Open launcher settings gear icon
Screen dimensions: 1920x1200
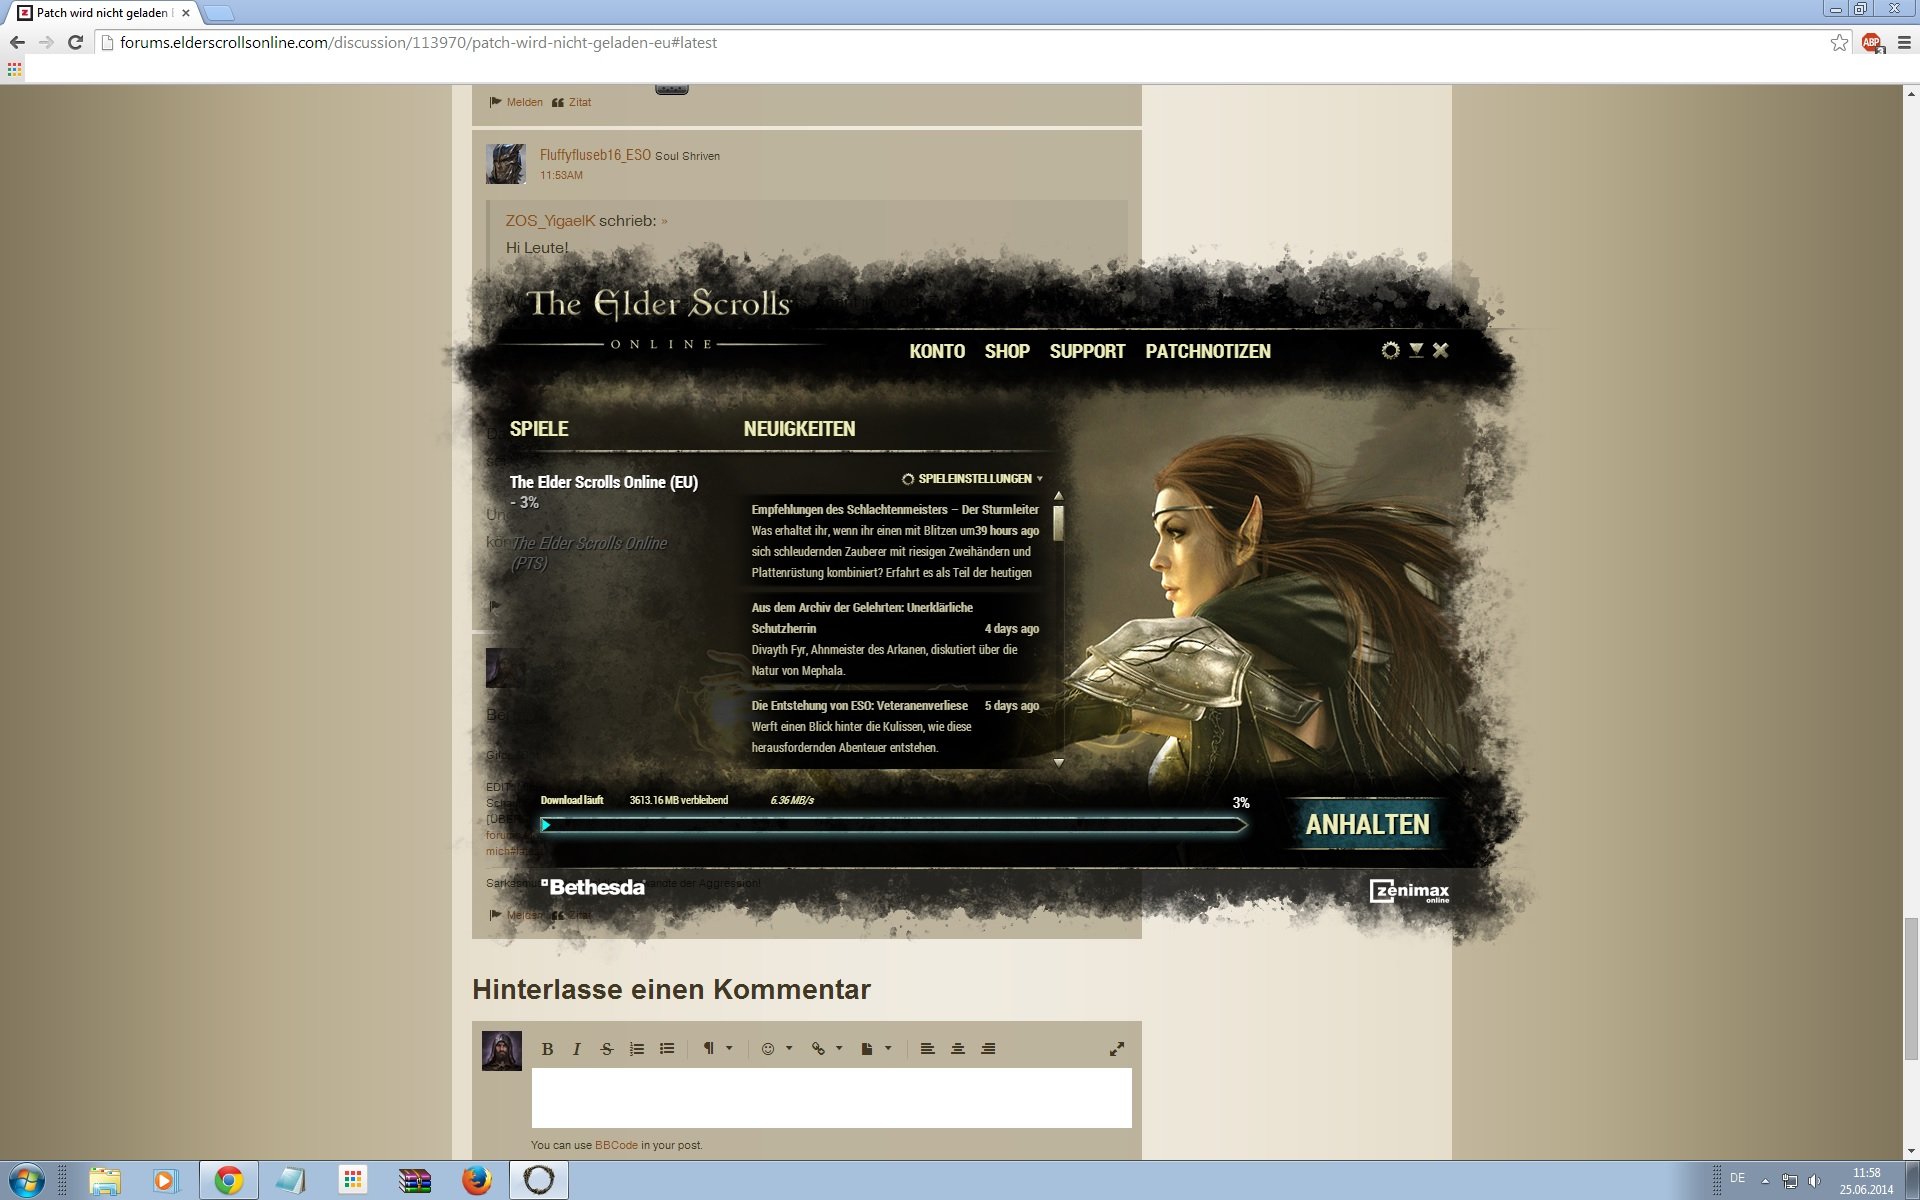pyautogui.click(x=1390, y=350)
